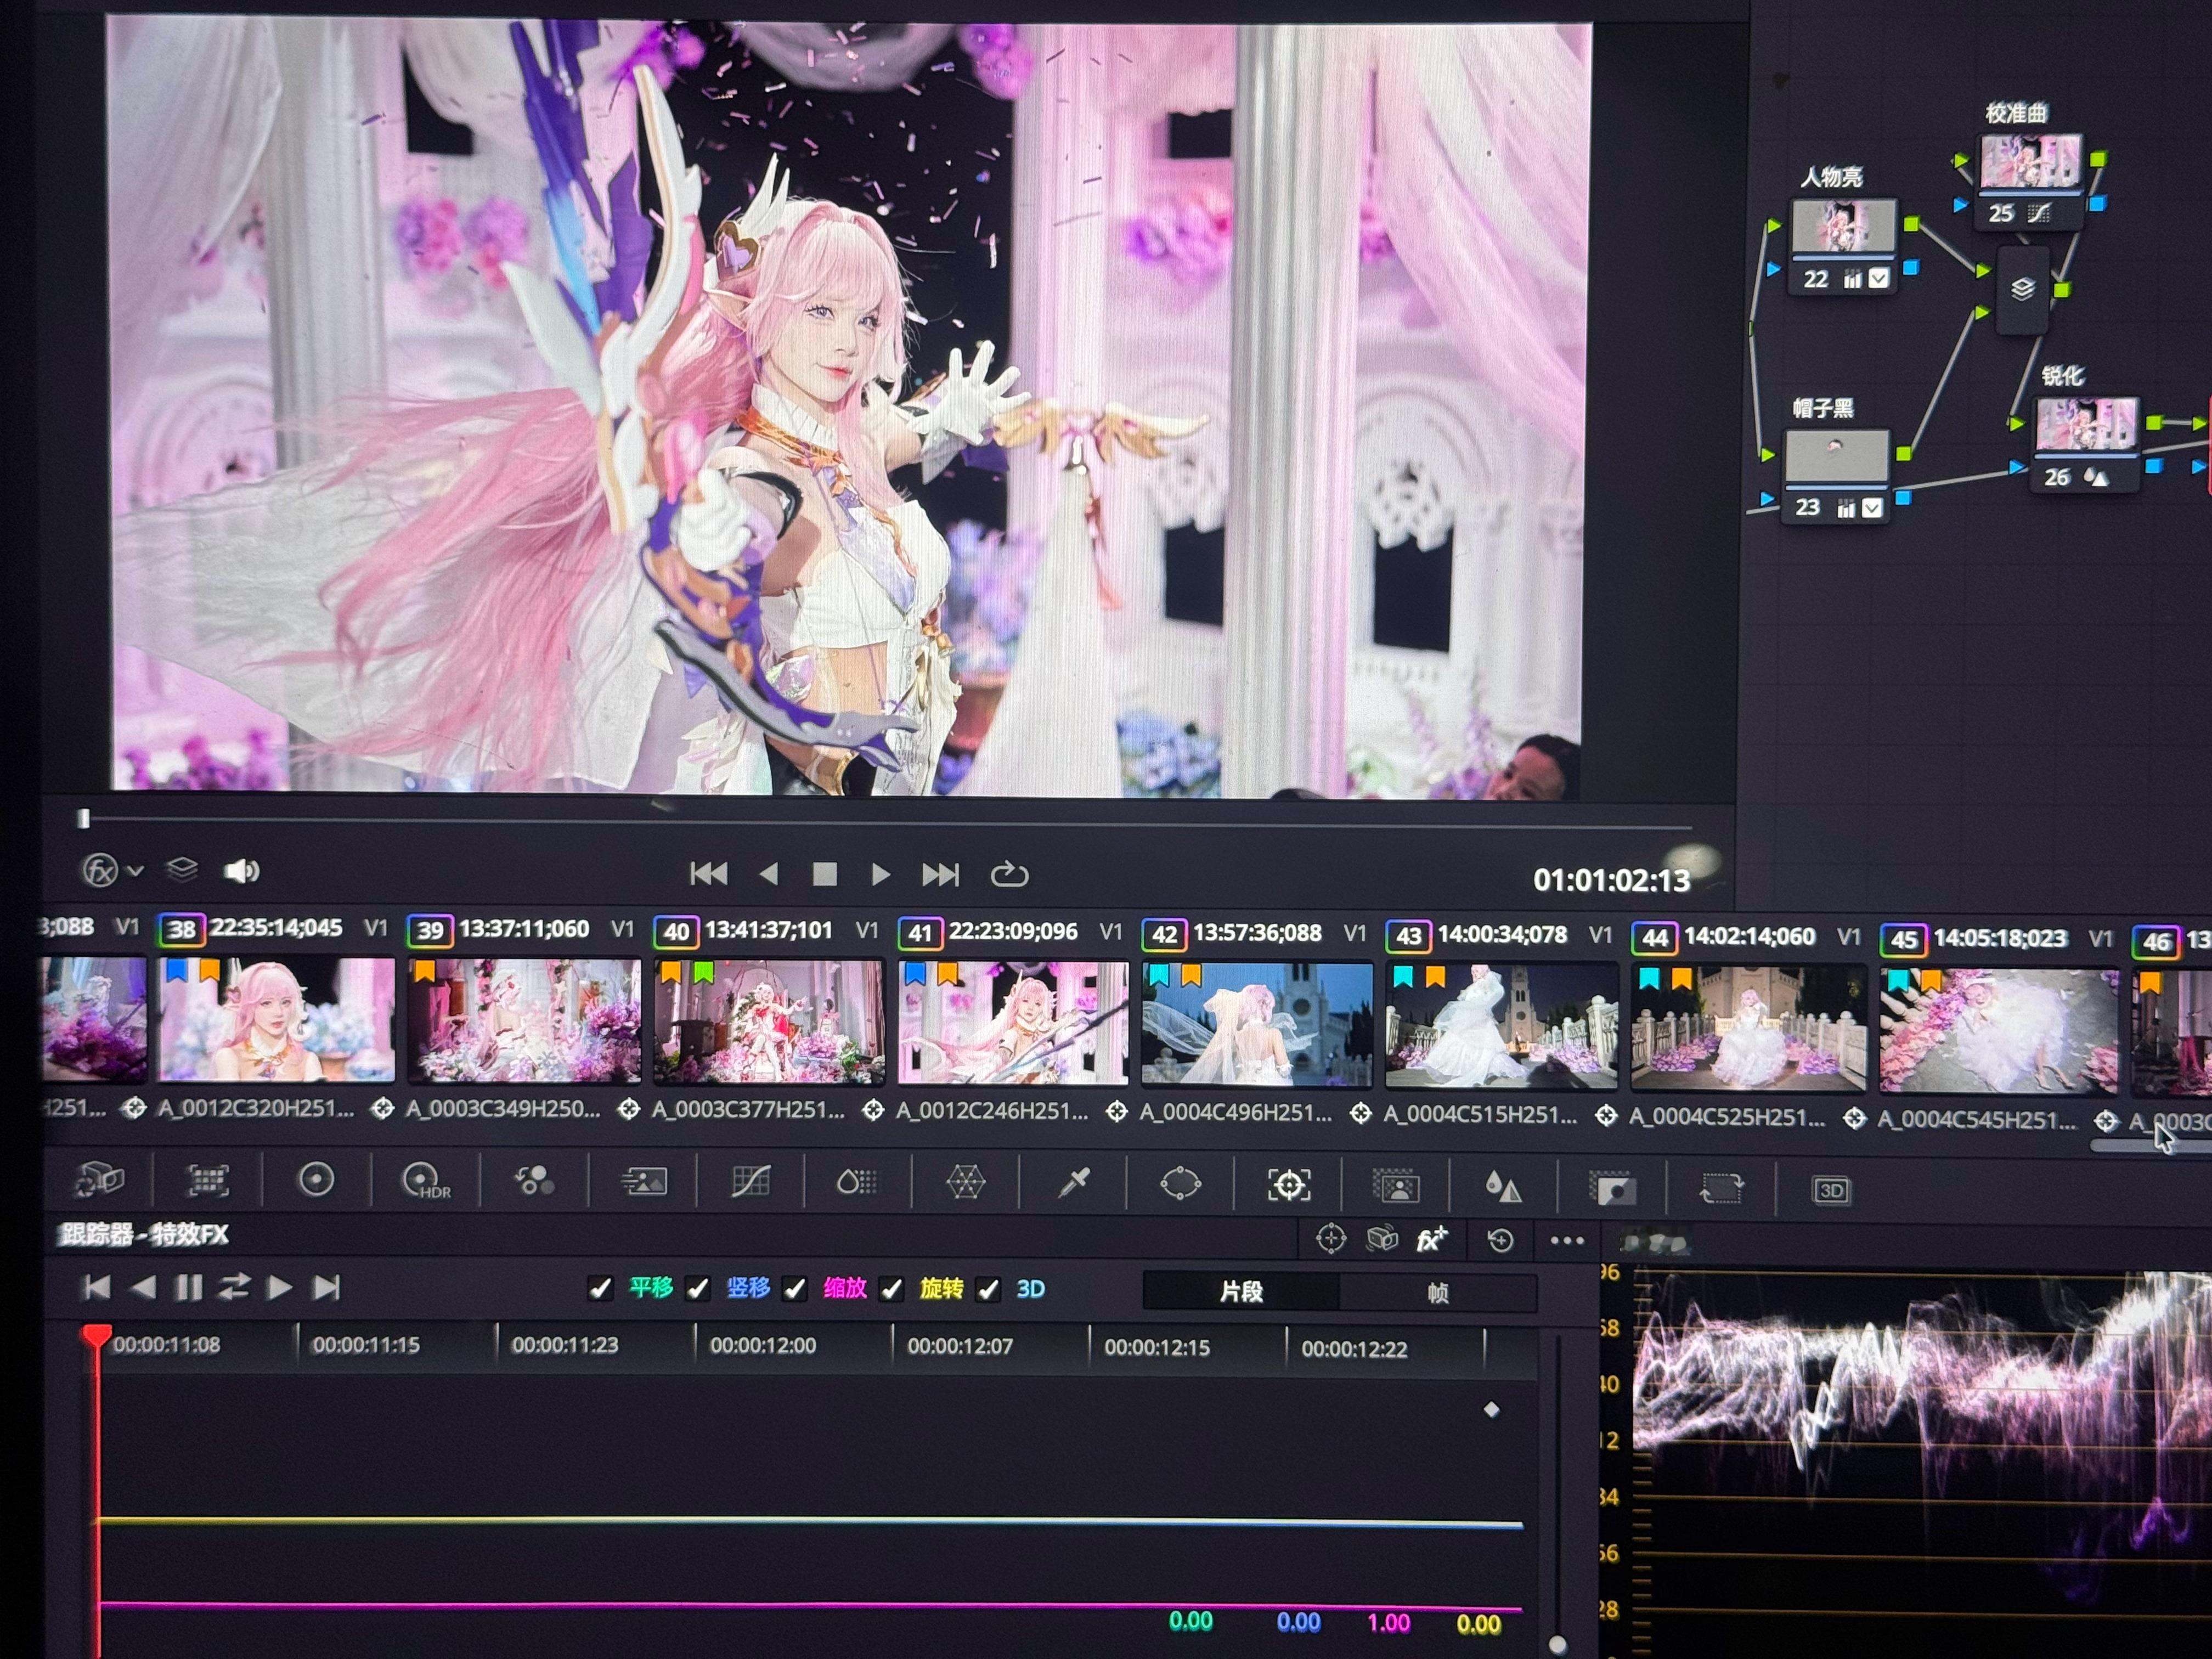Viewport: 2212px width, 1659px height.
Task: Open the Camera RAW palette
Action: (99, 1180)
